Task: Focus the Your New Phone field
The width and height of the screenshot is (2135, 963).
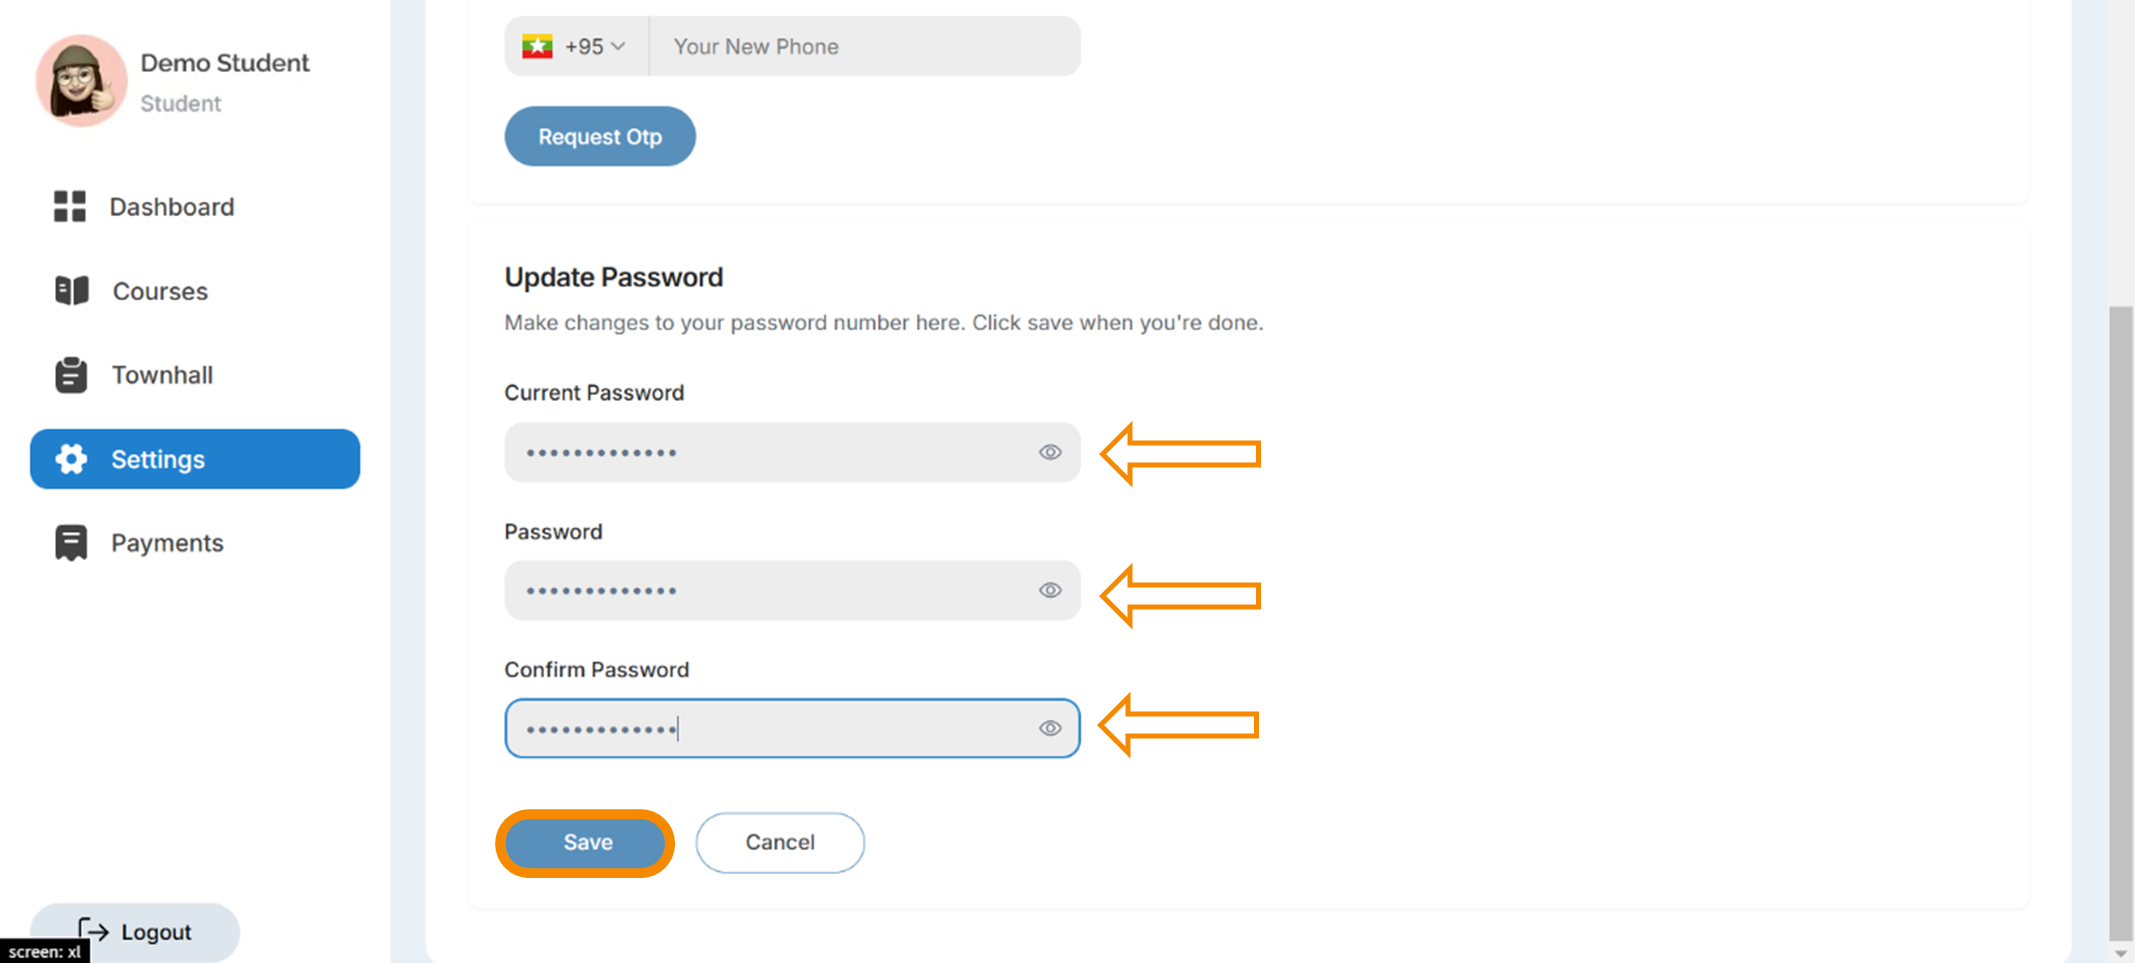Action: tap(865, 47)
